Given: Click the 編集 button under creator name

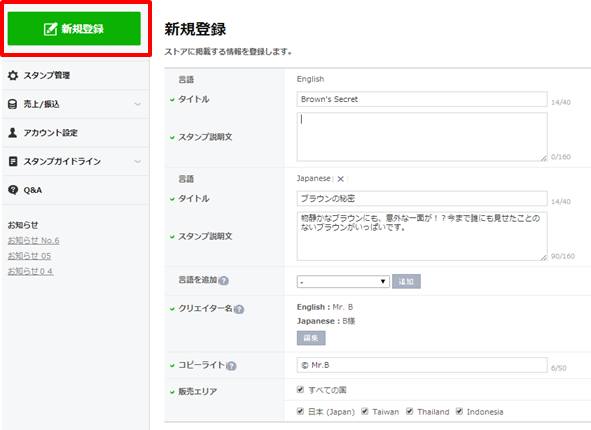Looking at the screenshot, I should [311, 338].
